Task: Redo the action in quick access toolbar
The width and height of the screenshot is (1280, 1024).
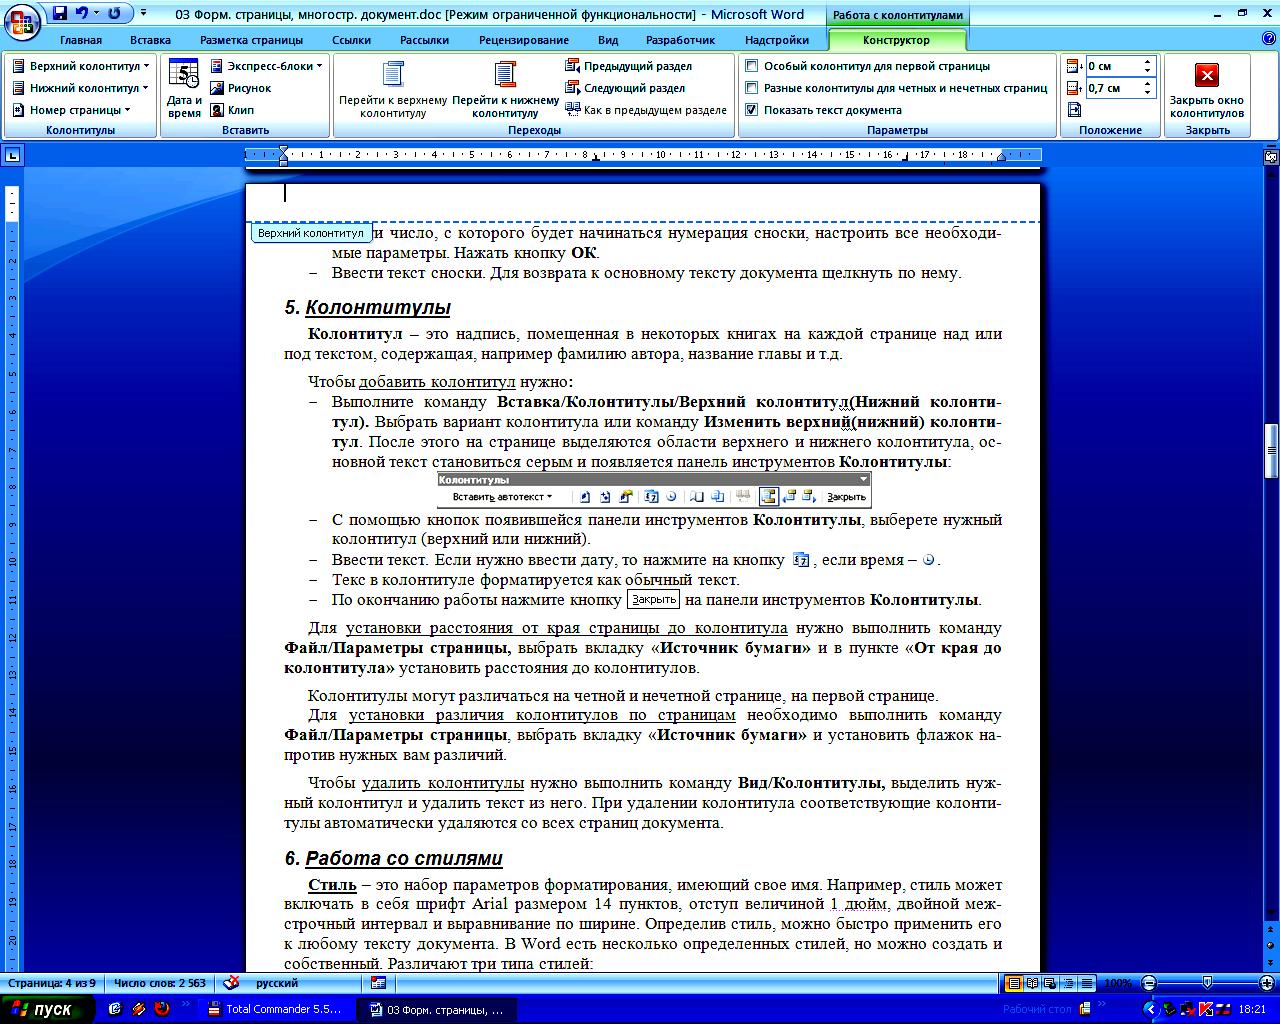Action: [114, 14]
